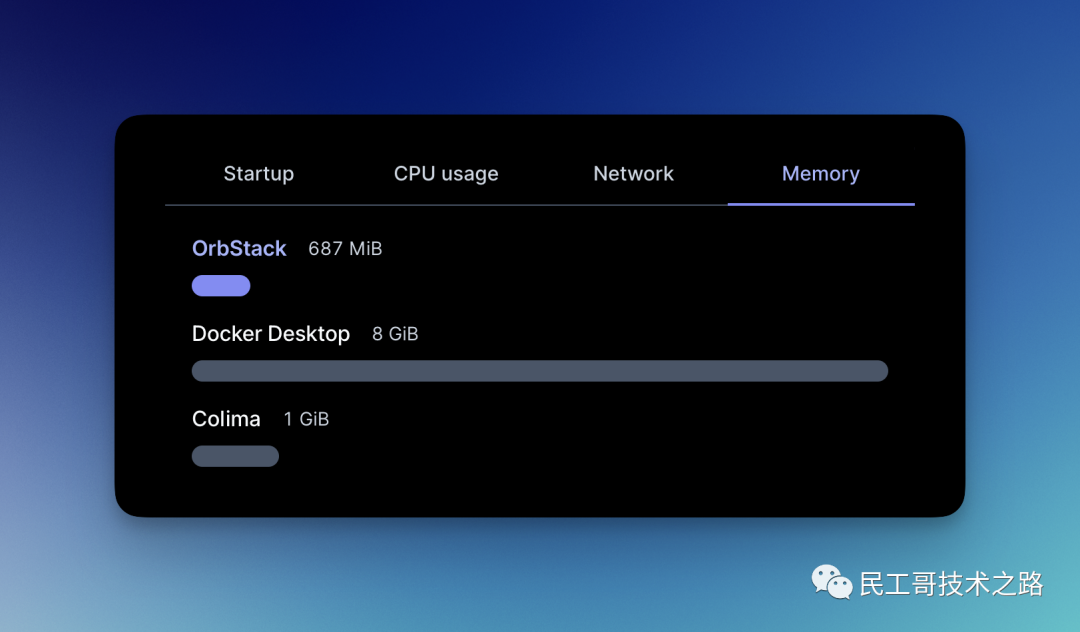The height and width of the screenshot is (632, 1080).
Task: Click the purple underline below Memory tab
Action: (x=820, y=203)
